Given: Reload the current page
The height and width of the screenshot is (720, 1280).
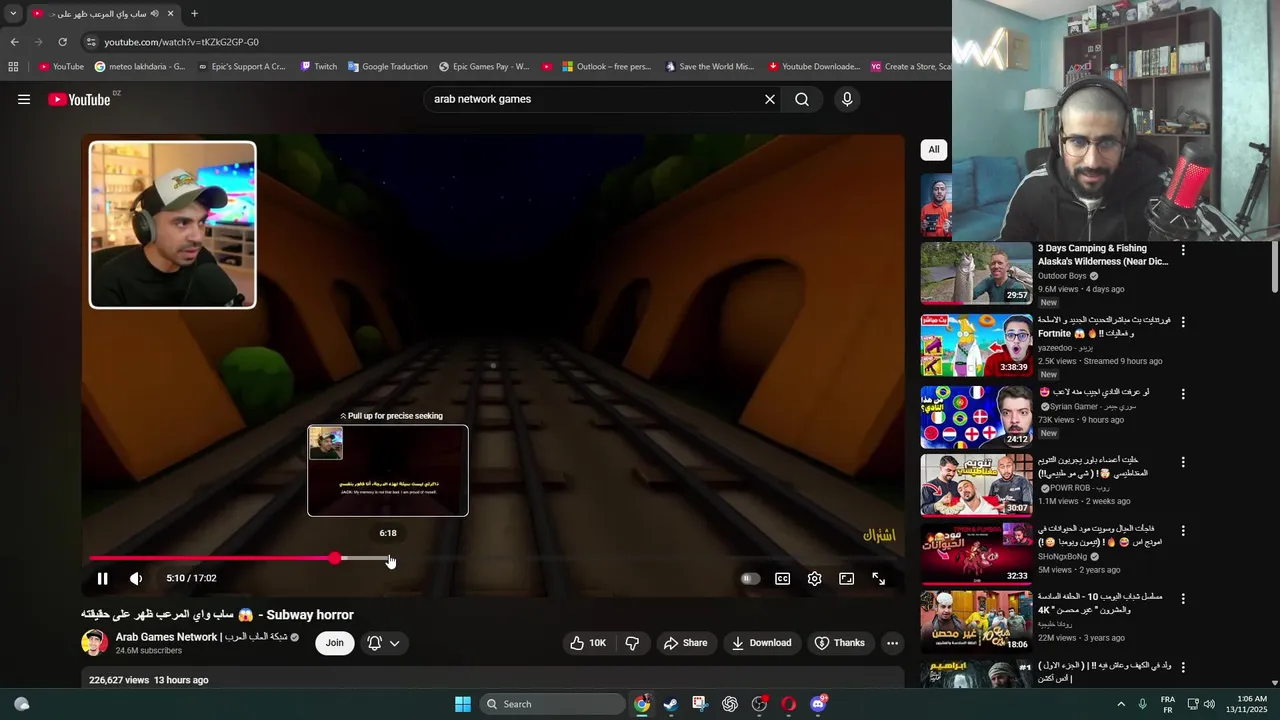Looking at the screenshot, I should [x=62, y=42].
